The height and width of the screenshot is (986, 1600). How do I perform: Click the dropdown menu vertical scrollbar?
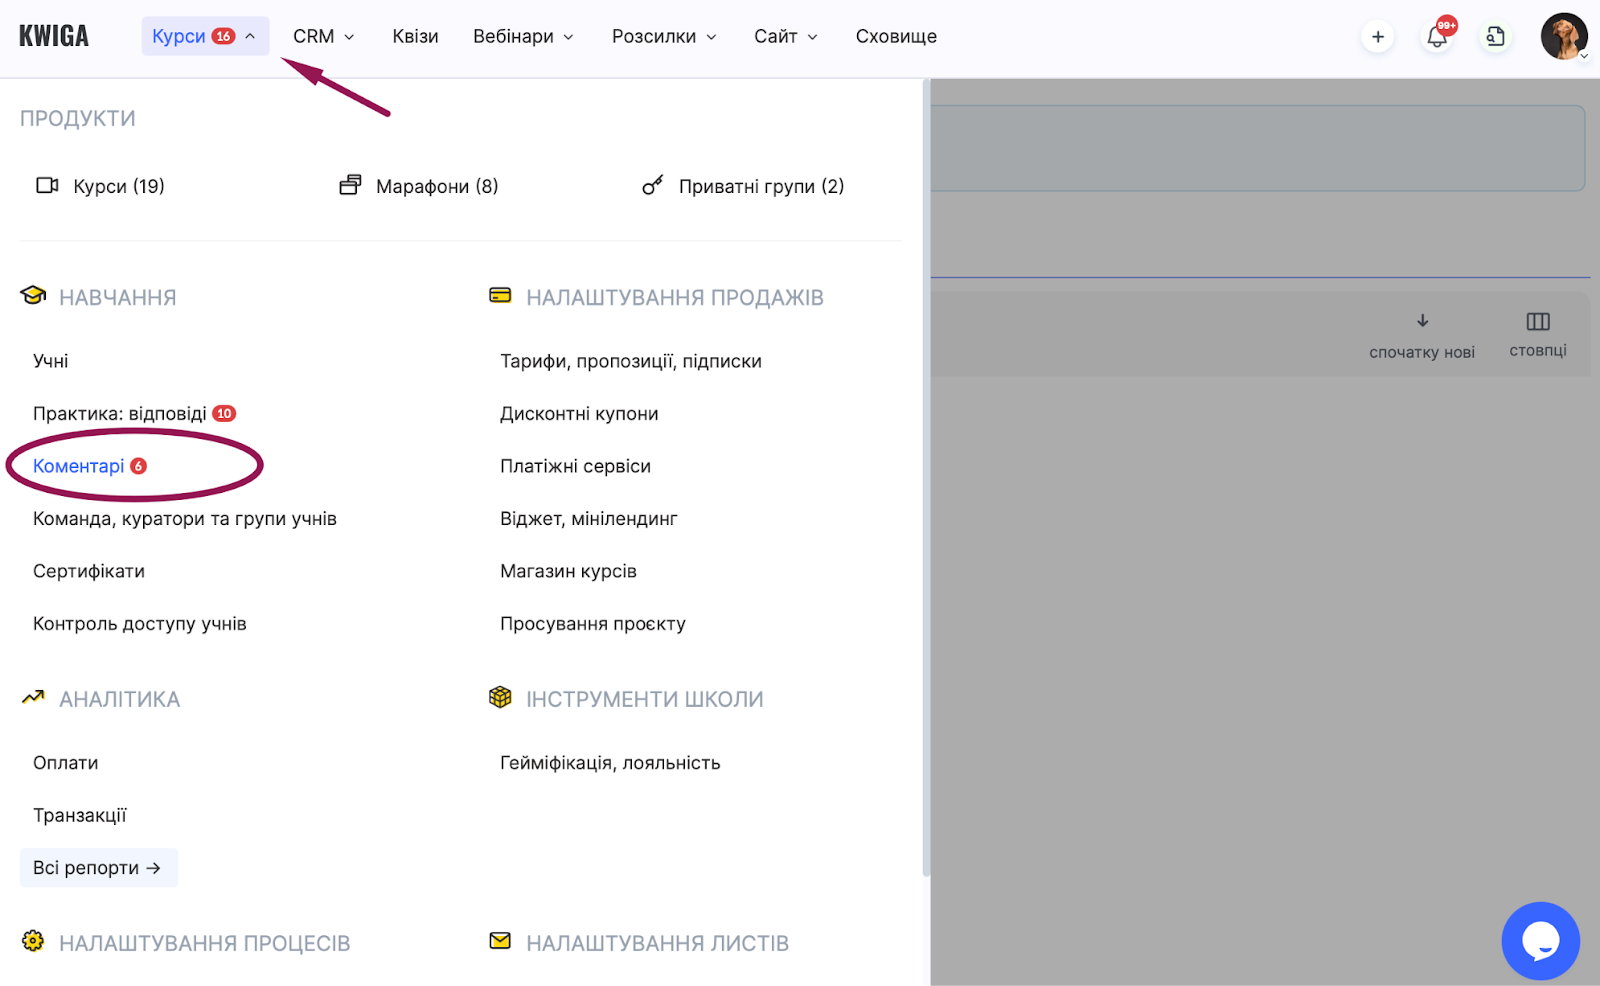coord(926,480)
